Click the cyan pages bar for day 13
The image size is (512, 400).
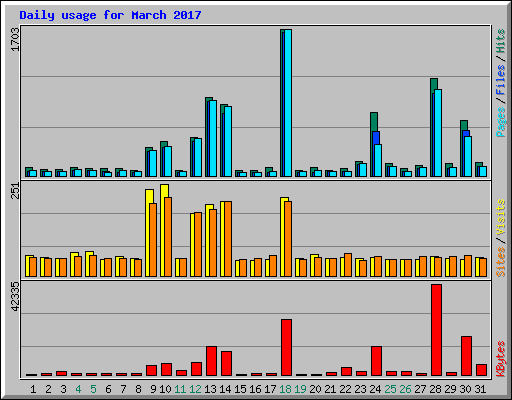[x=213, y=138]
